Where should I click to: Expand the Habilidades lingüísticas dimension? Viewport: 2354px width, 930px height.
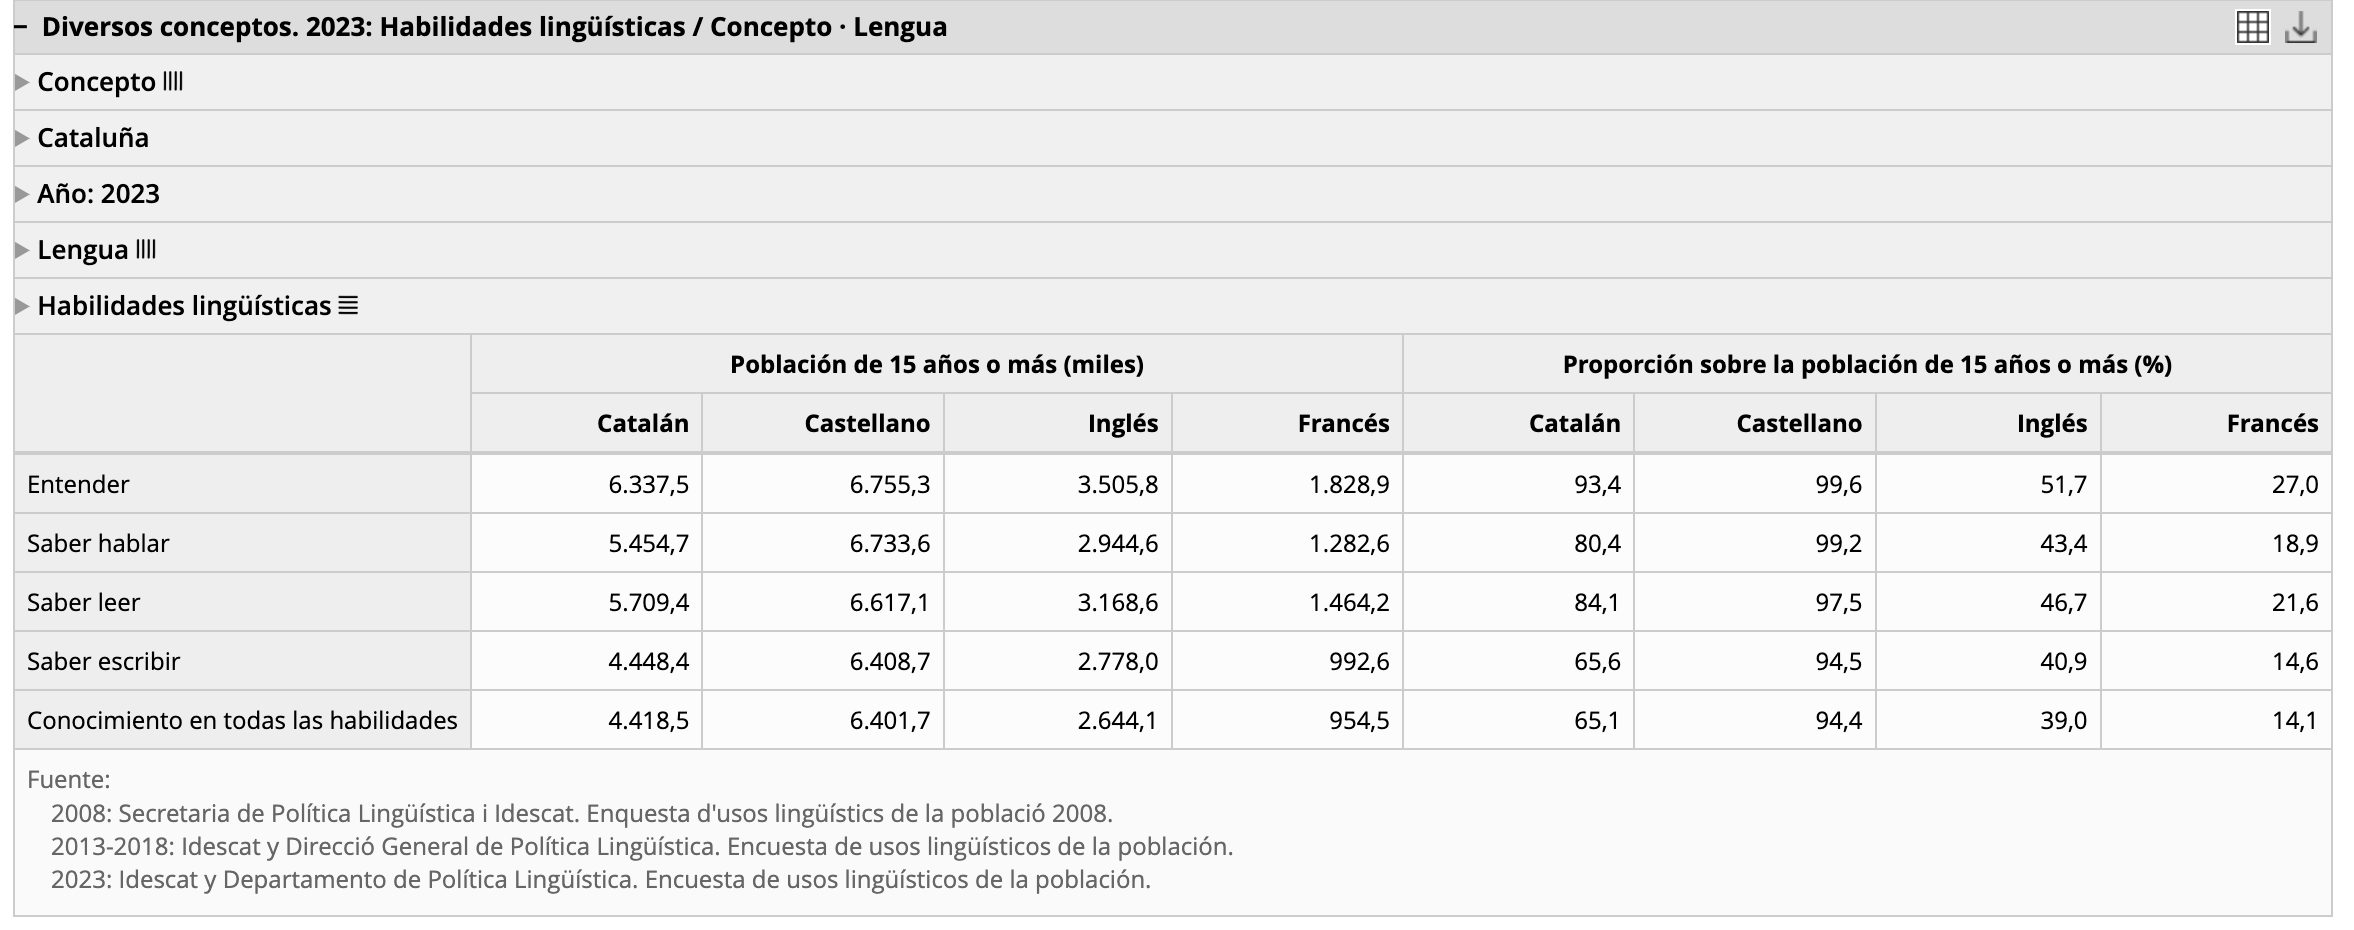coord(22,306)
